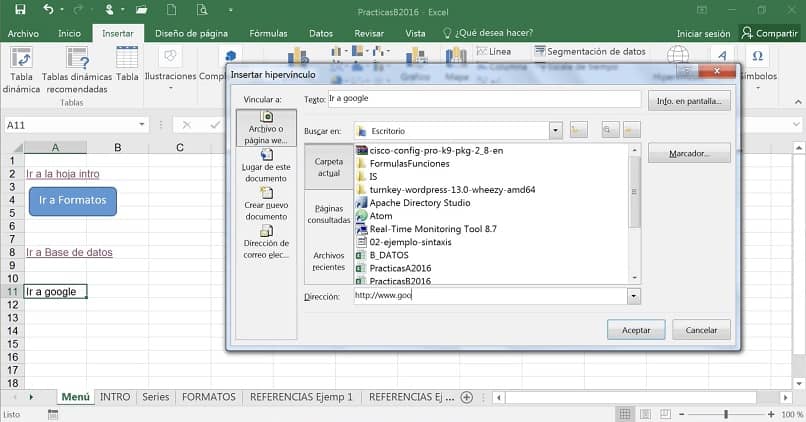This screenshot has height=422, width=806.
Task: Click the cancel X icon in formula bar
Action: [187, 125]
